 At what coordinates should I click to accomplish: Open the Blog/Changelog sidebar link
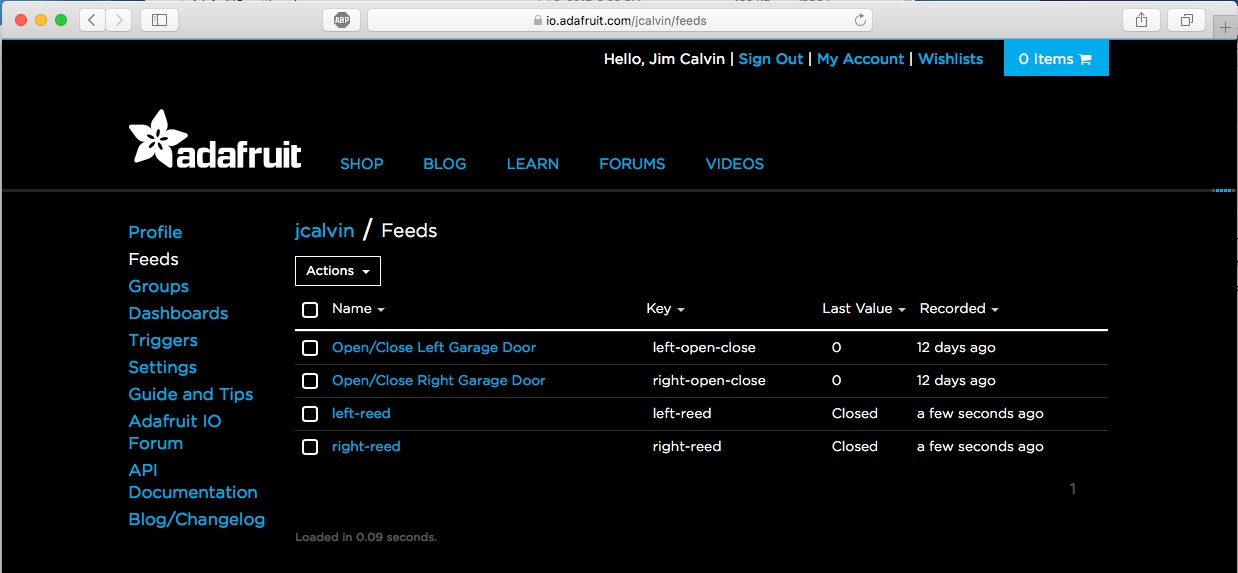pyautogui.click(x=197, y=519)
